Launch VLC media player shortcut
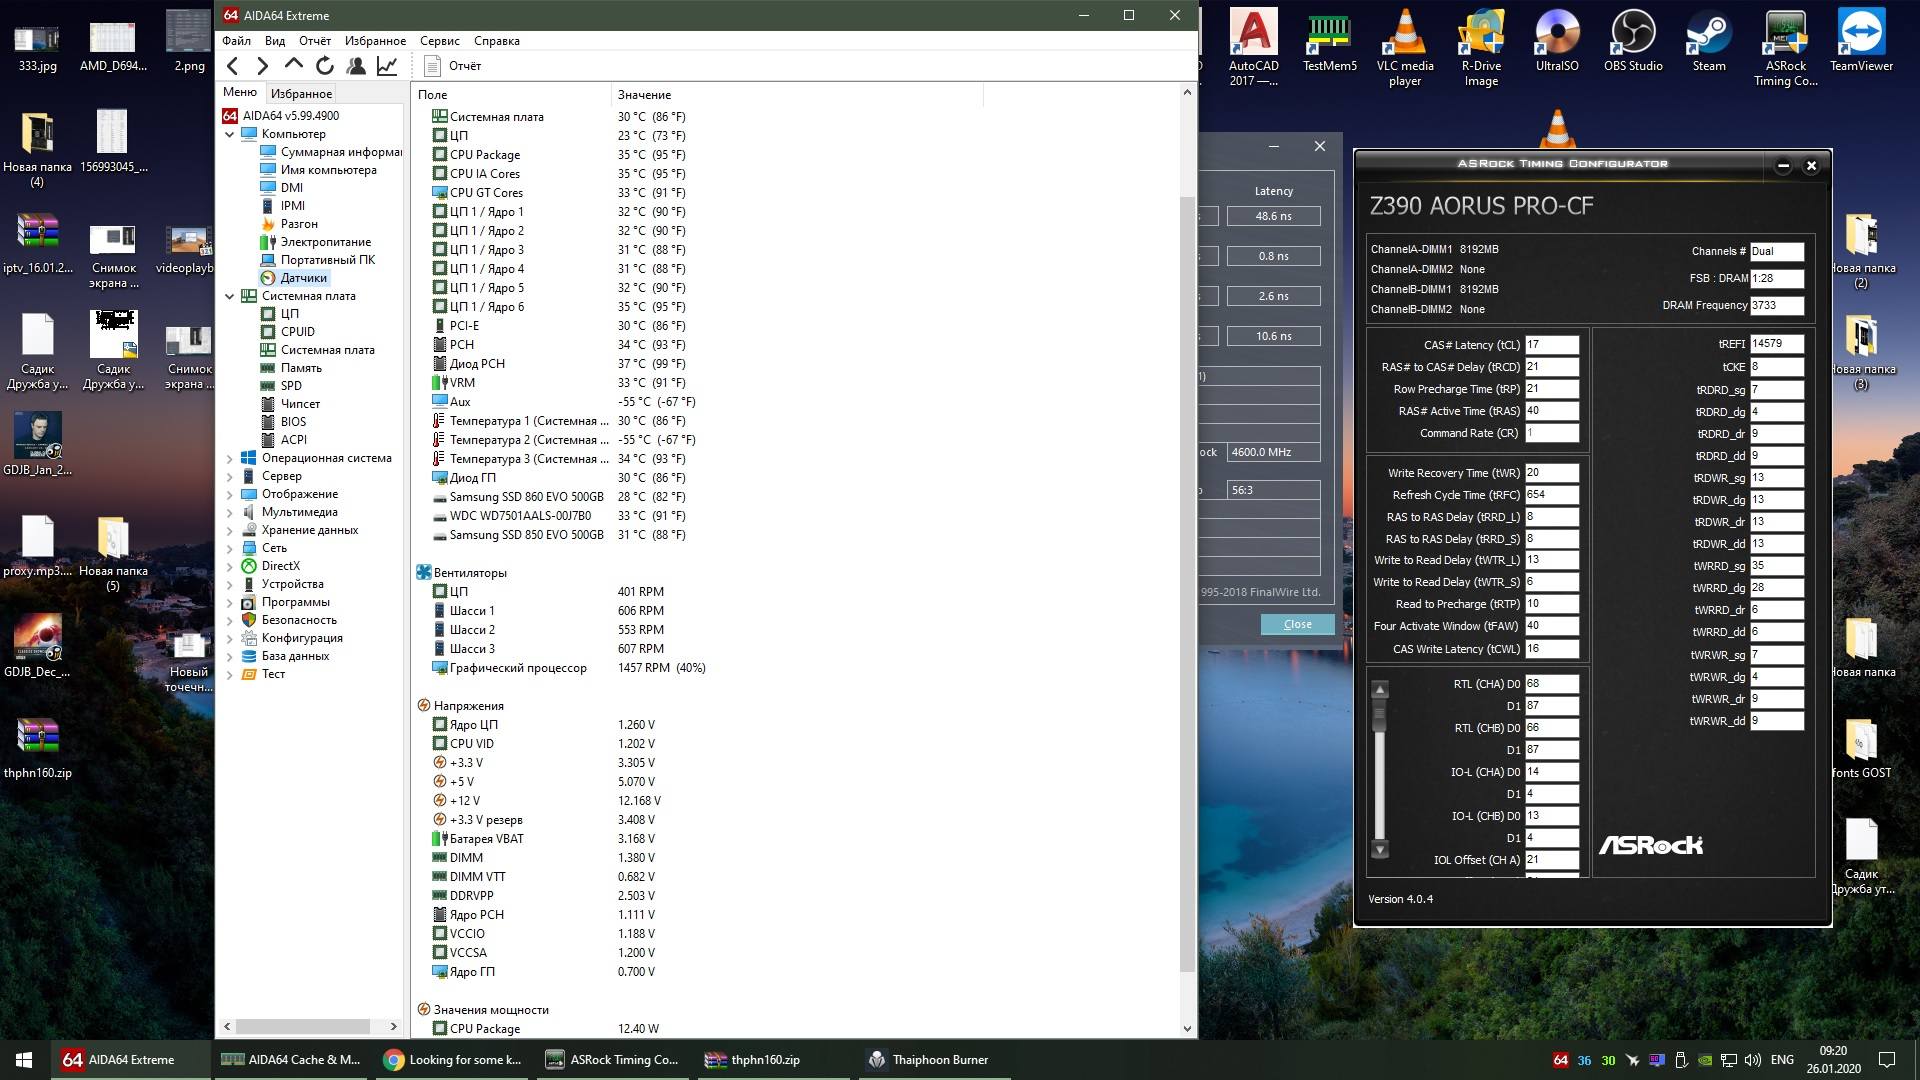This screenshot has height=1080, width=1920. pyautogui.click(x=1405, y=47)
